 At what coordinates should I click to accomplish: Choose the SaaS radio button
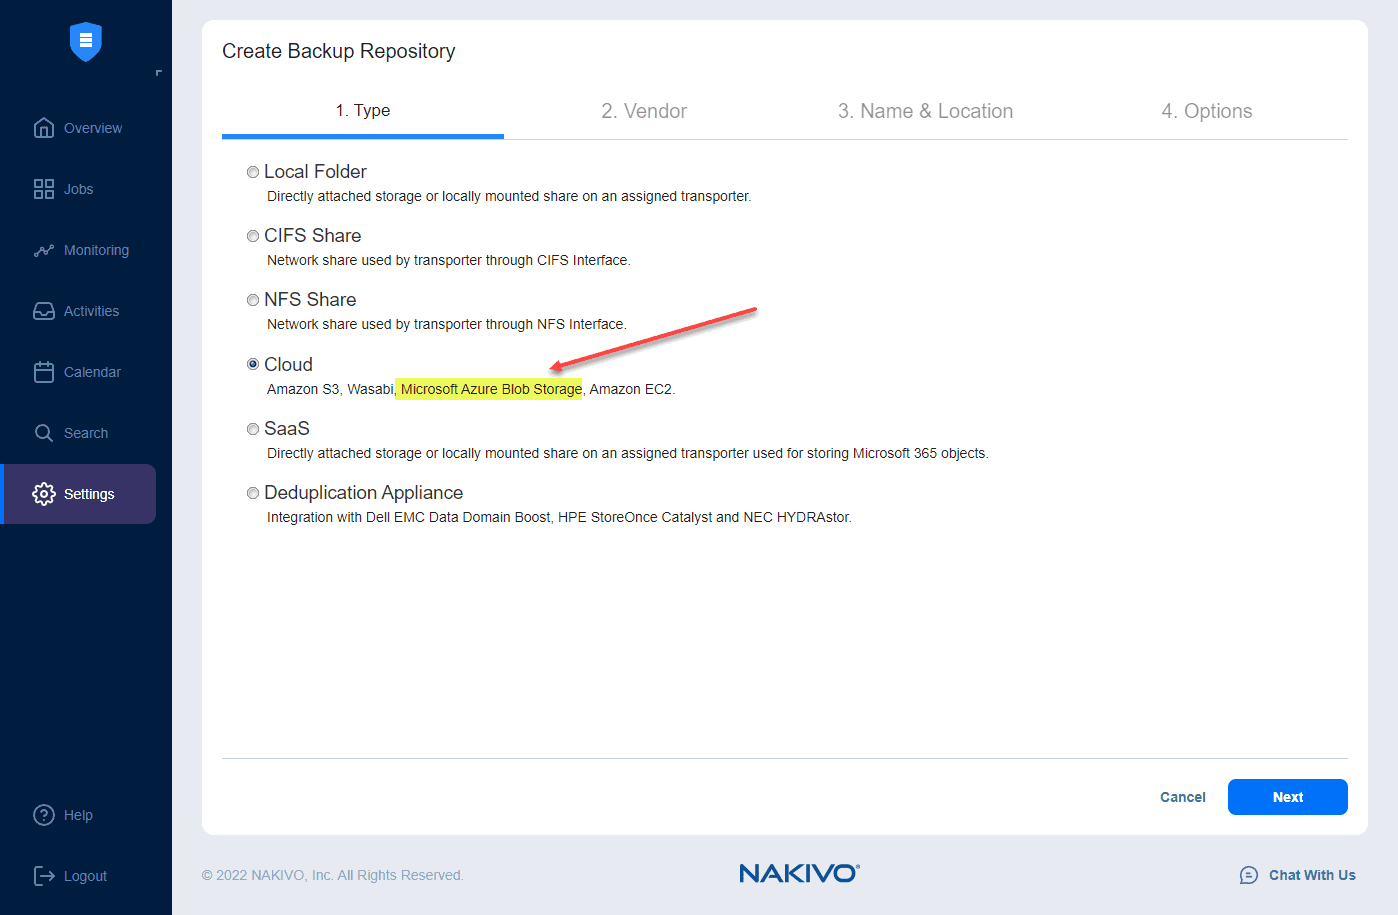(253, 429)
